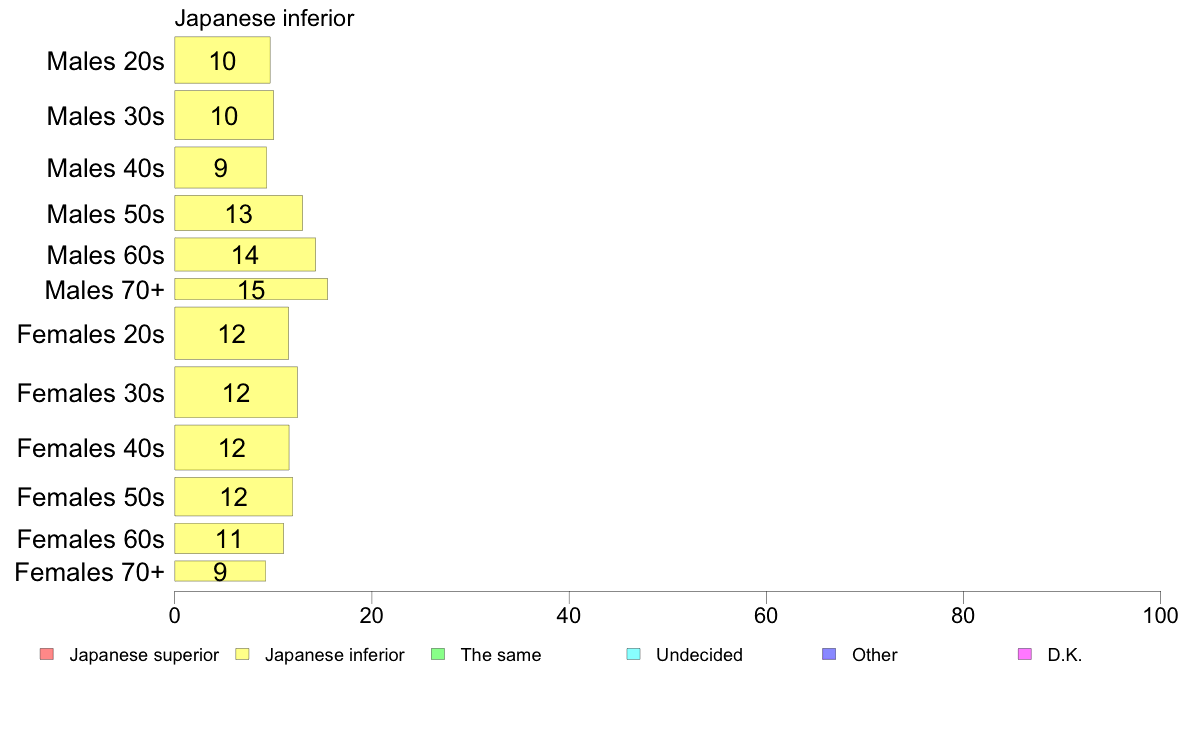Click the Japanese superior red legend swatch
1188x736 pixels.
click(x=46, y=654)
